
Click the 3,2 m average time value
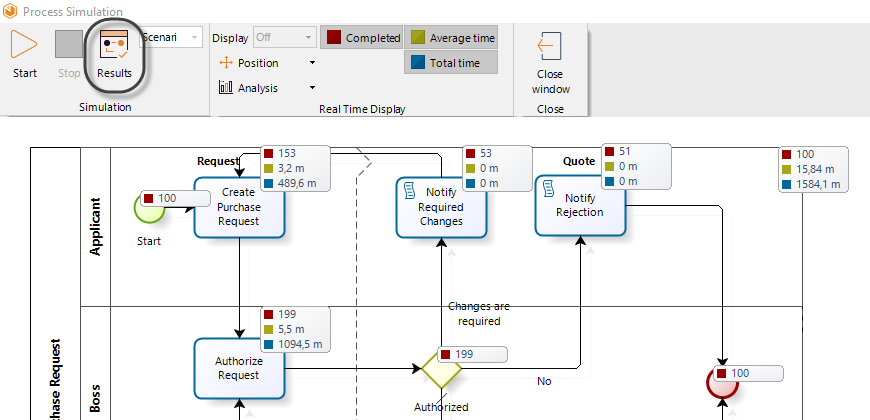coord(292,168)
